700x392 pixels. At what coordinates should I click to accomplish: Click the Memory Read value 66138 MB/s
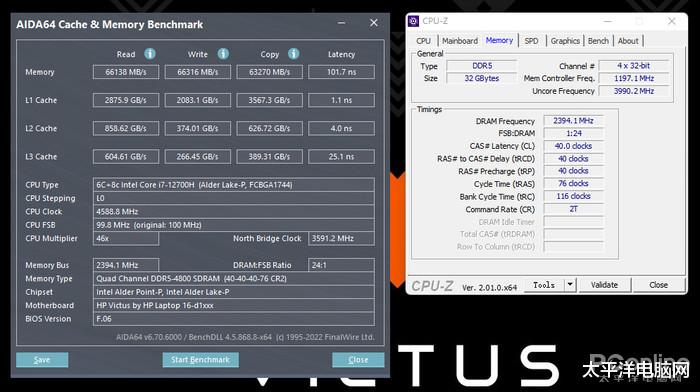[126, 72]
